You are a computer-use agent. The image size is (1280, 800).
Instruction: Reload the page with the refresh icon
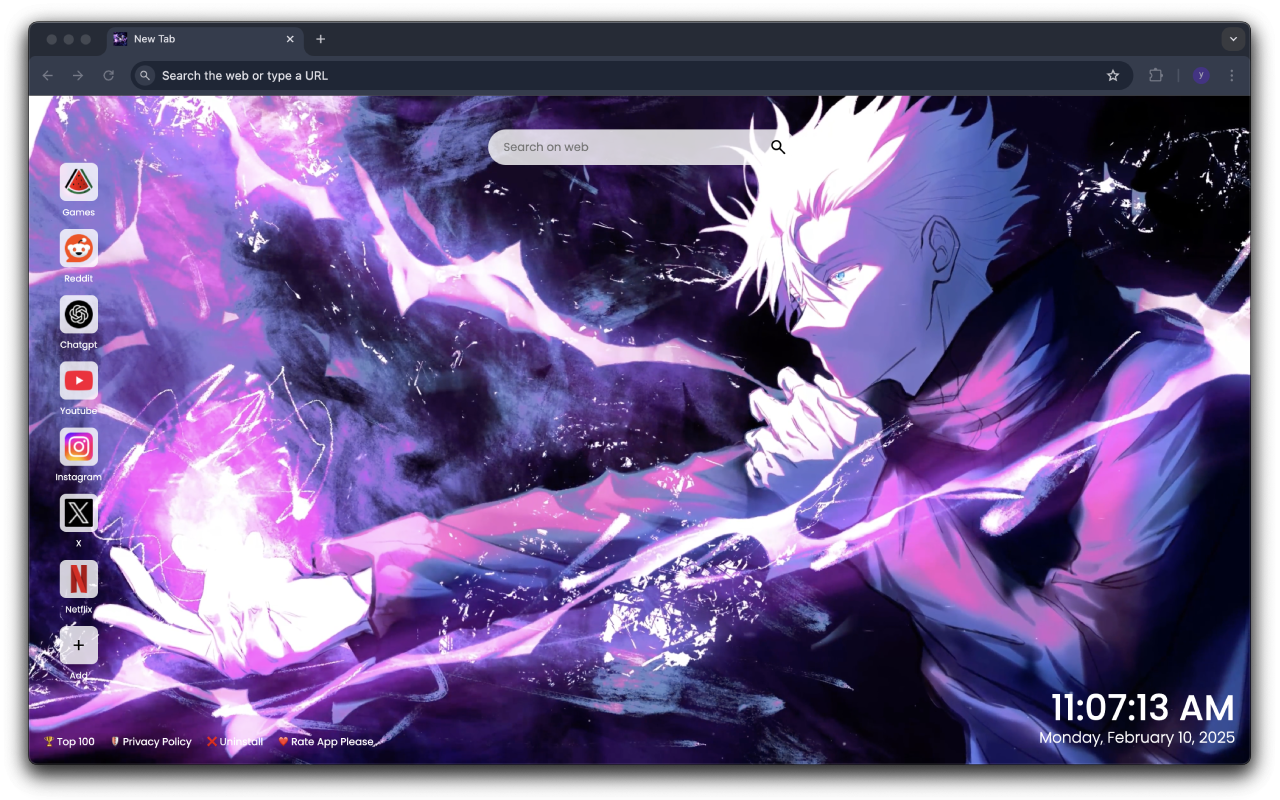(x=108, y=75)
